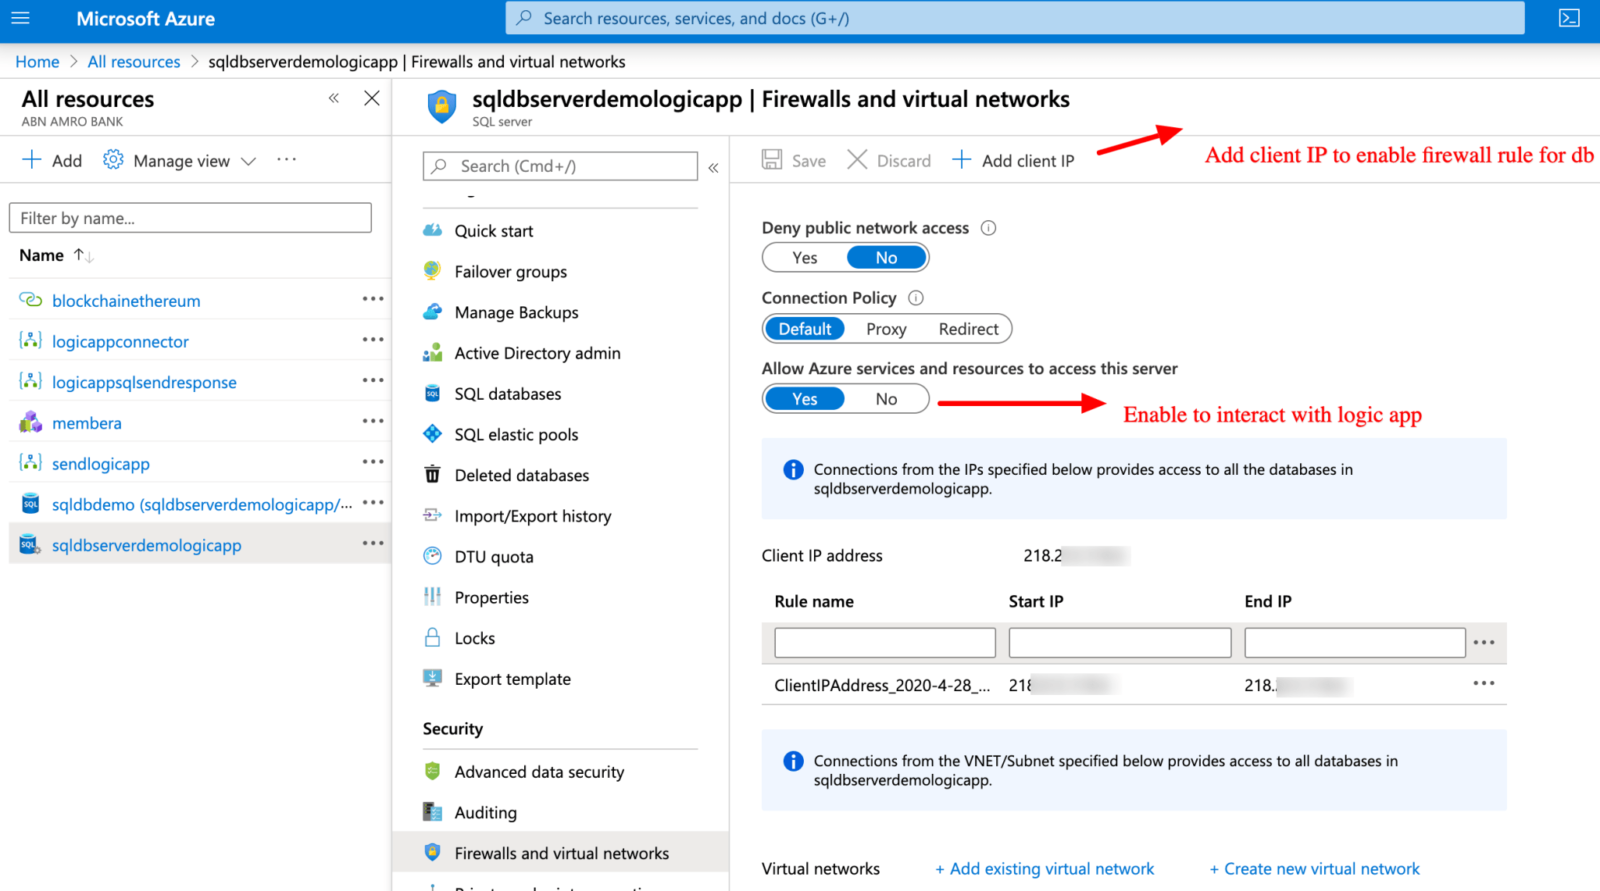
Task: Set Allow Azure services access to No
Action: tap(886, 399)
